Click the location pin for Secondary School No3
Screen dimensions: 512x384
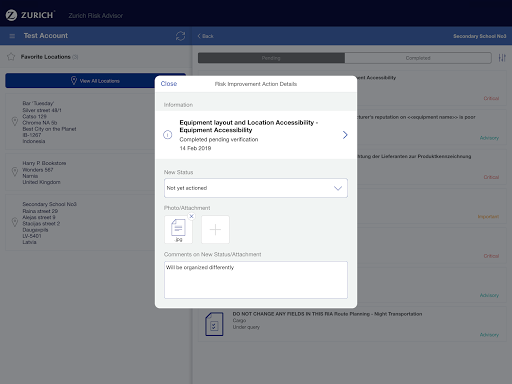[x=15, y=222]
